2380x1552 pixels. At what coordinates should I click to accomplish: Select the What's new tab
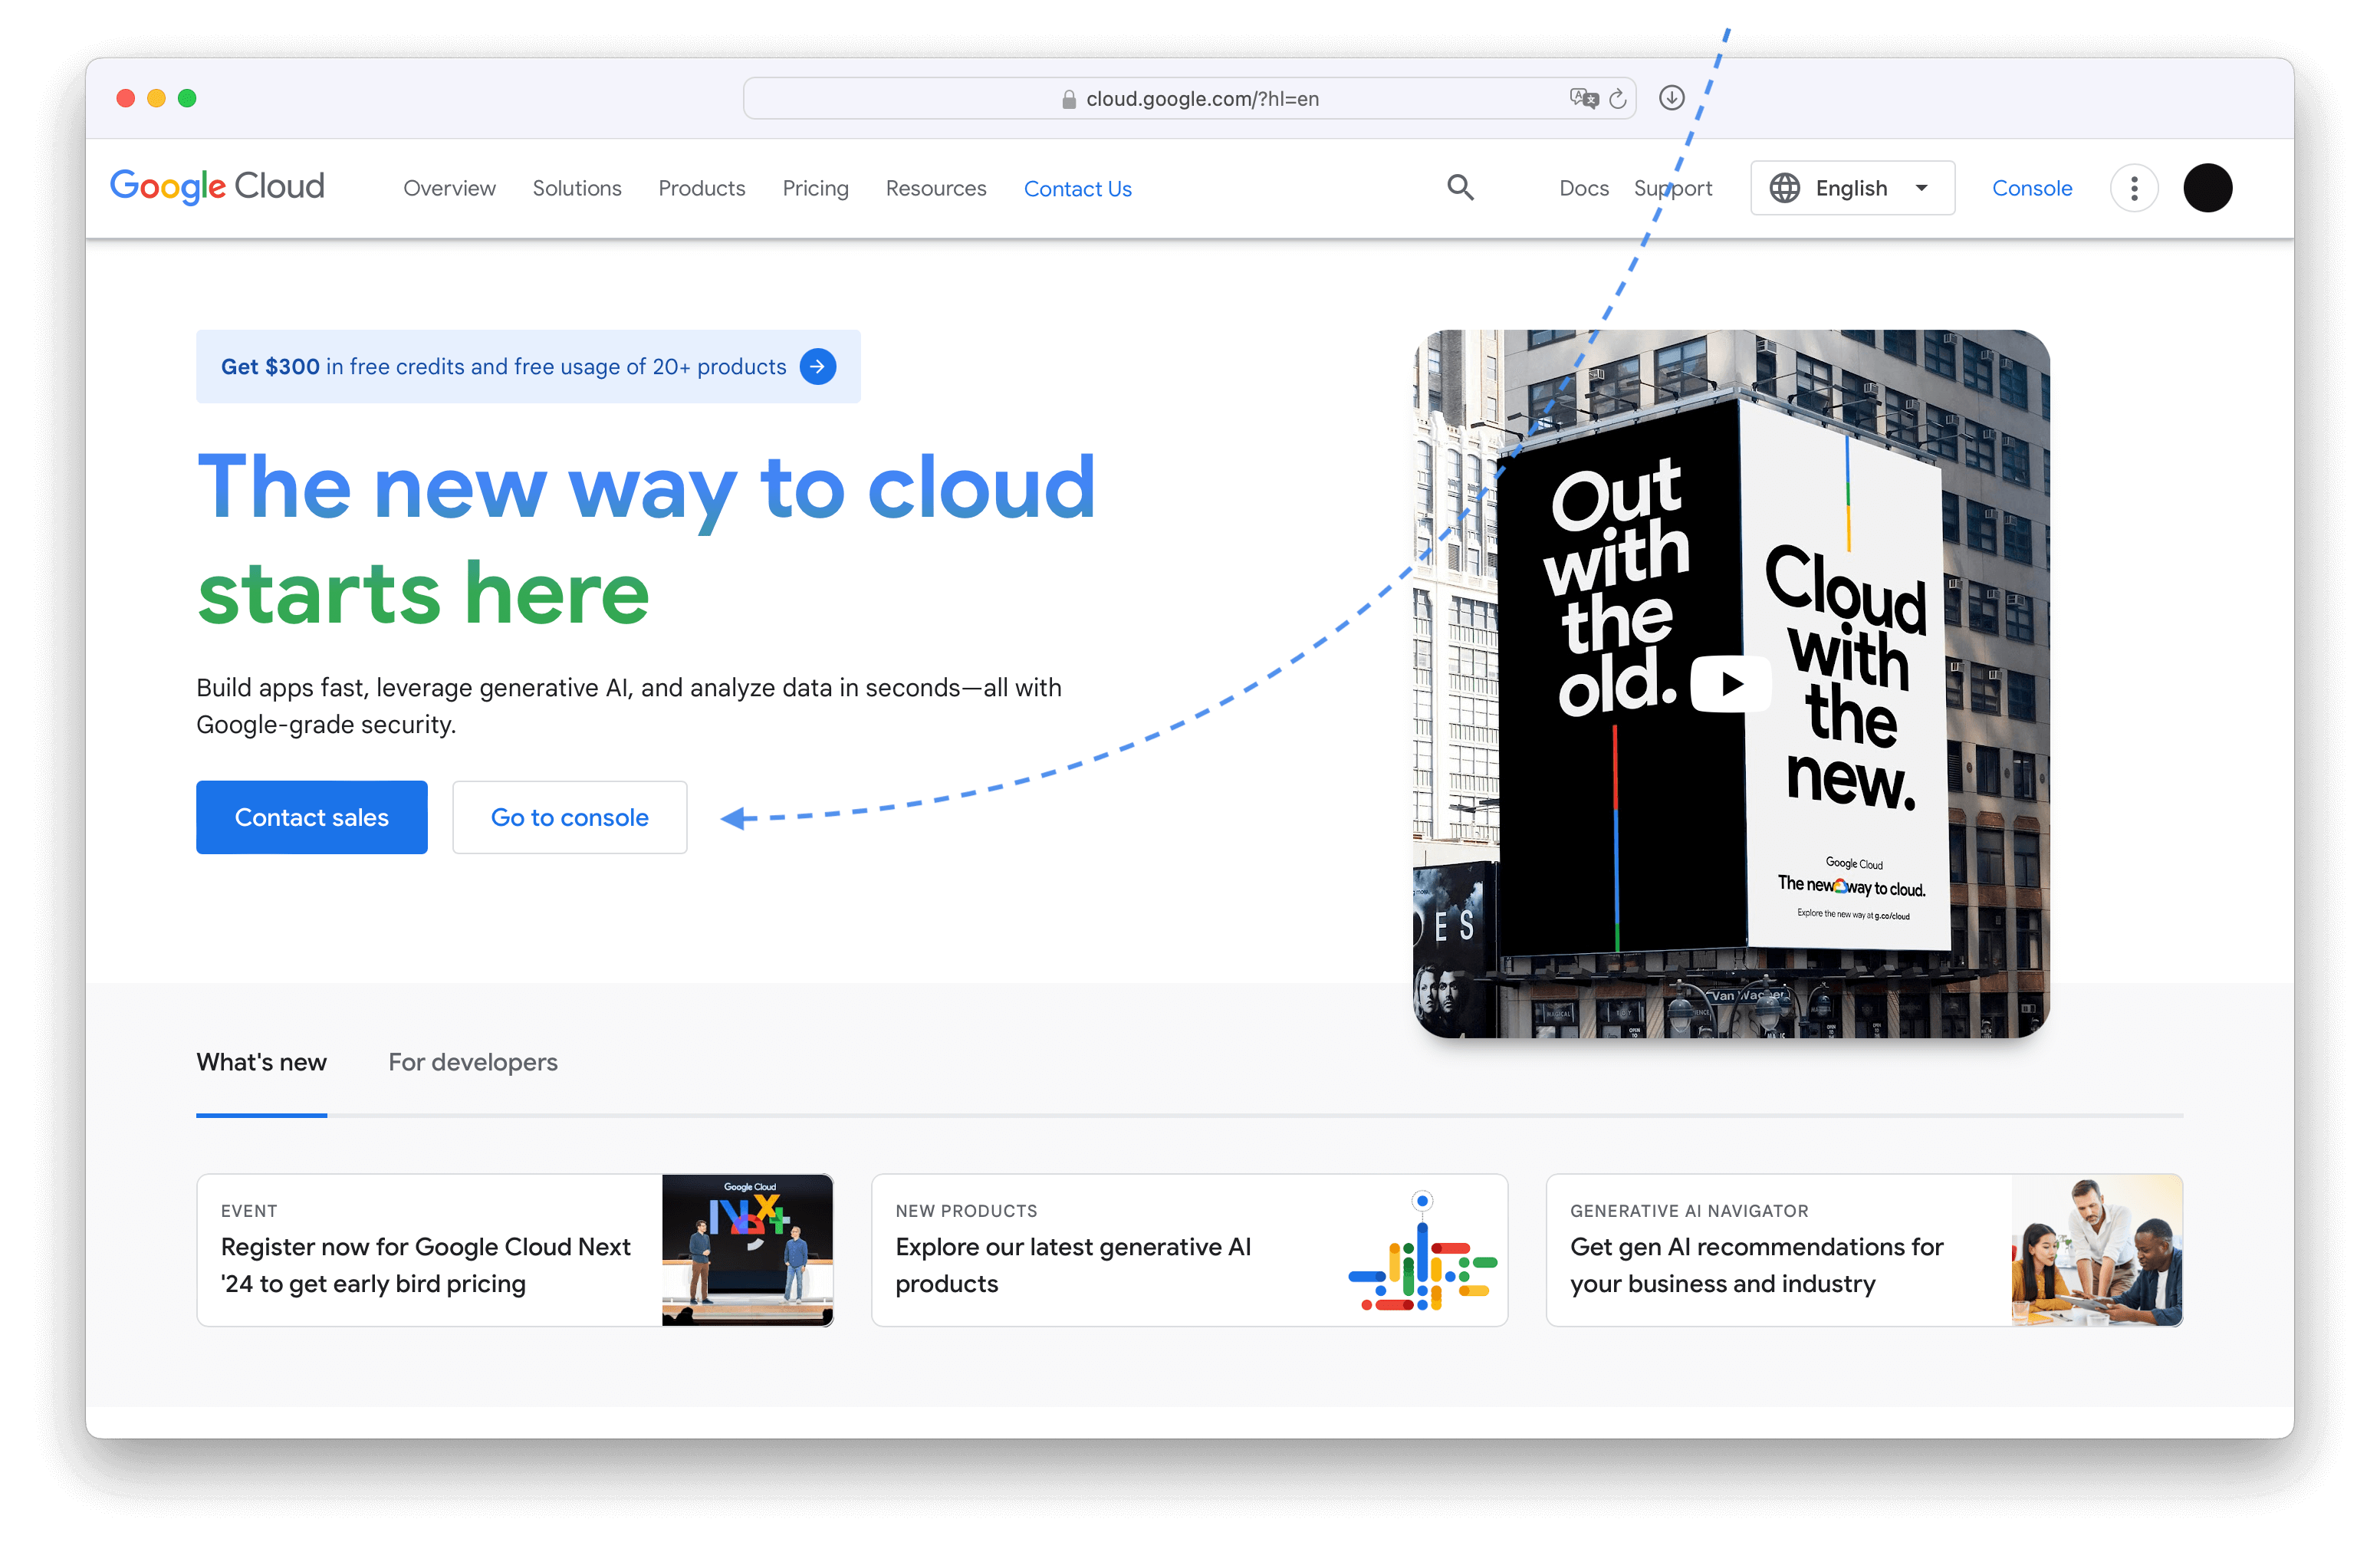[261, 1062]
